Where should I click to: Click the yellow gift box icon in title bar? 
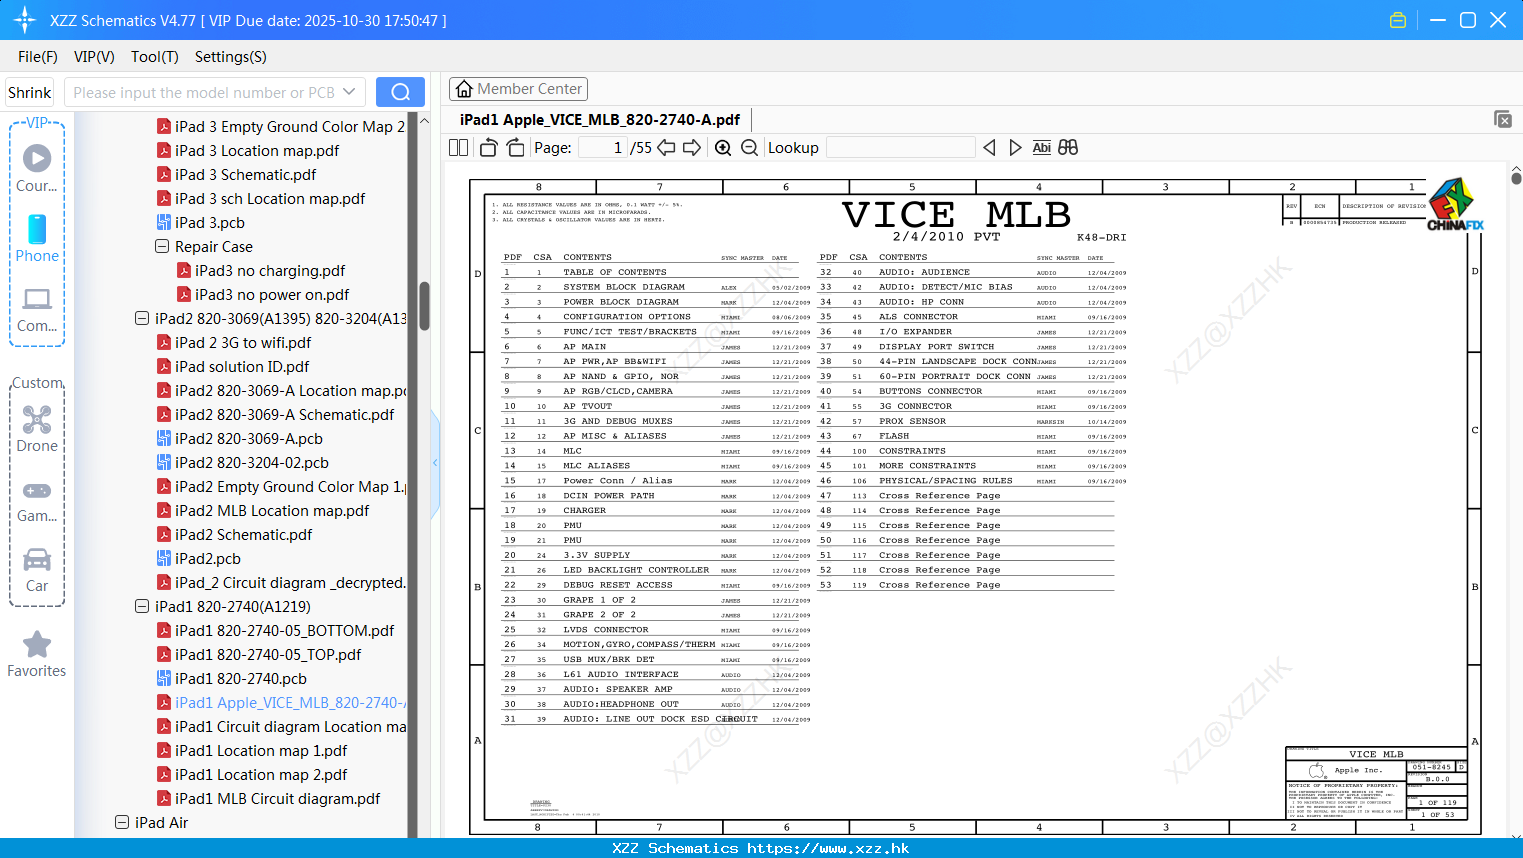point(1398,20)
